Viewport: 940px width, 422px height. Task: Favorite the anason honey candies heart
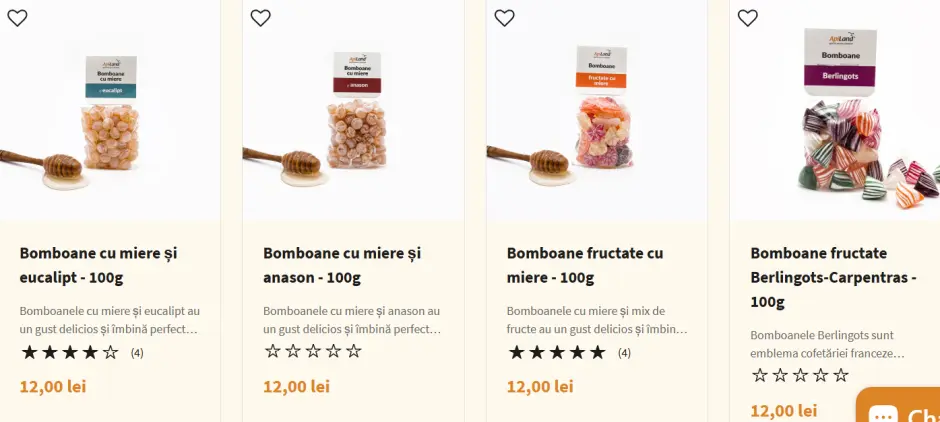pyautogui.click(x=261, y=18)
